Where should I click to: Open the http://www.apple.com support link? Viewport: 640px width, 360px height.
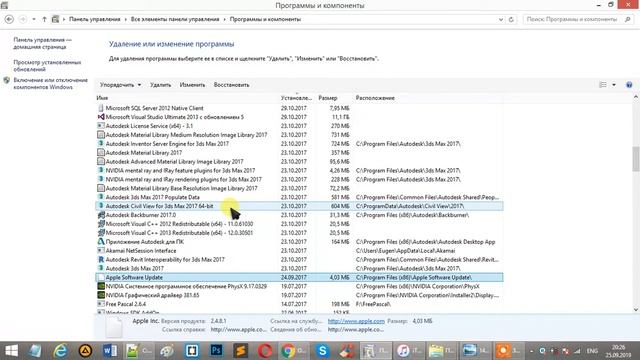tap(356, 321)
